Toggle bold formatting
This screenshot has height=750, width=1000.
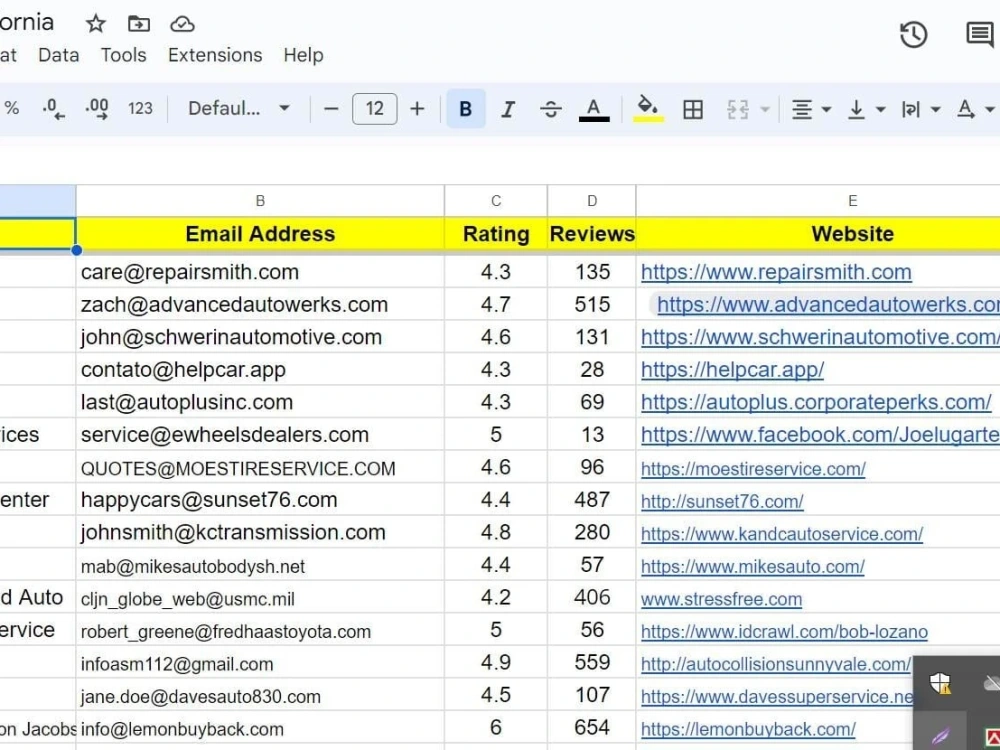[x=466, y=108]
